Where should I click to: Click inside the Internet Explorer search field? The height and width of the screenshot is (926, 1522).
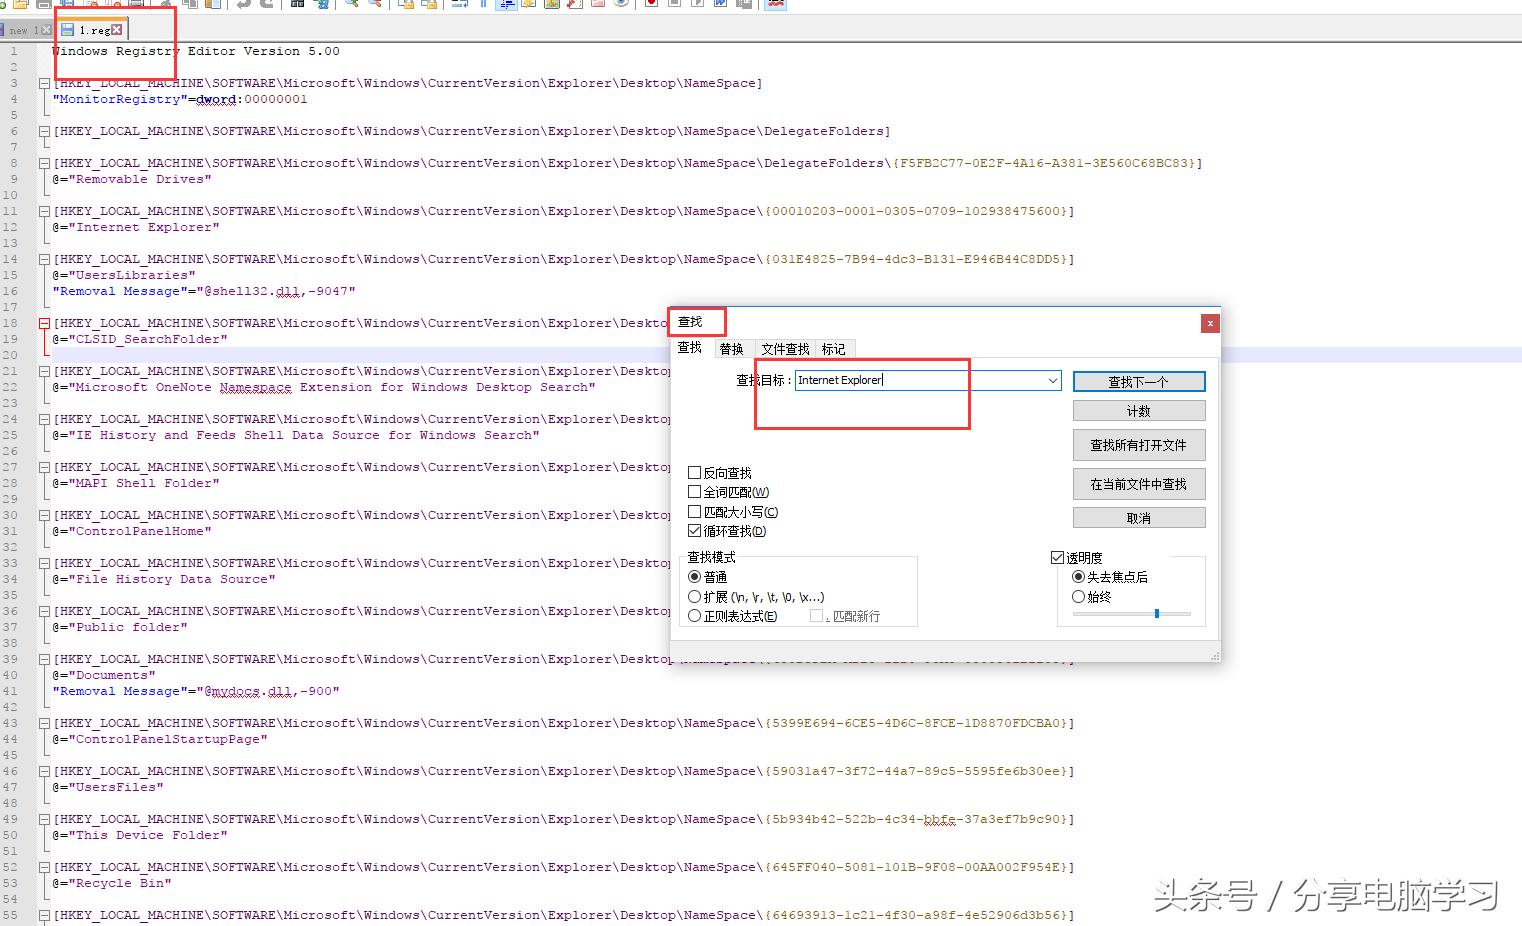click(x=880, y=380)
